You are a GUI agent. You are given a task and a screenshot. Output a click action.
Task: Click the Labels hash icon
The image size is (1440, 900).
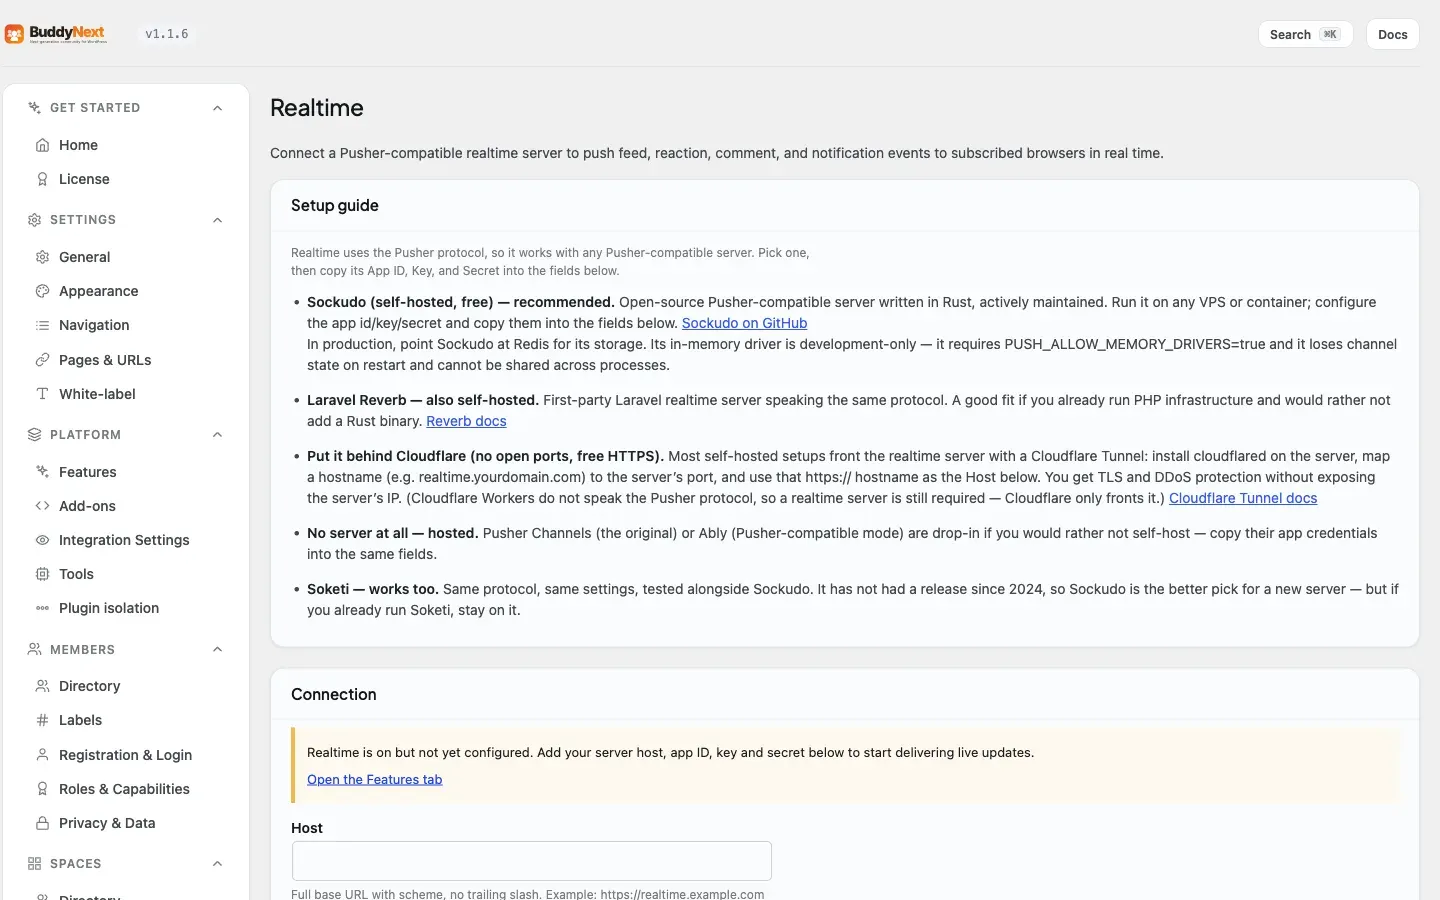coord(42,720)
